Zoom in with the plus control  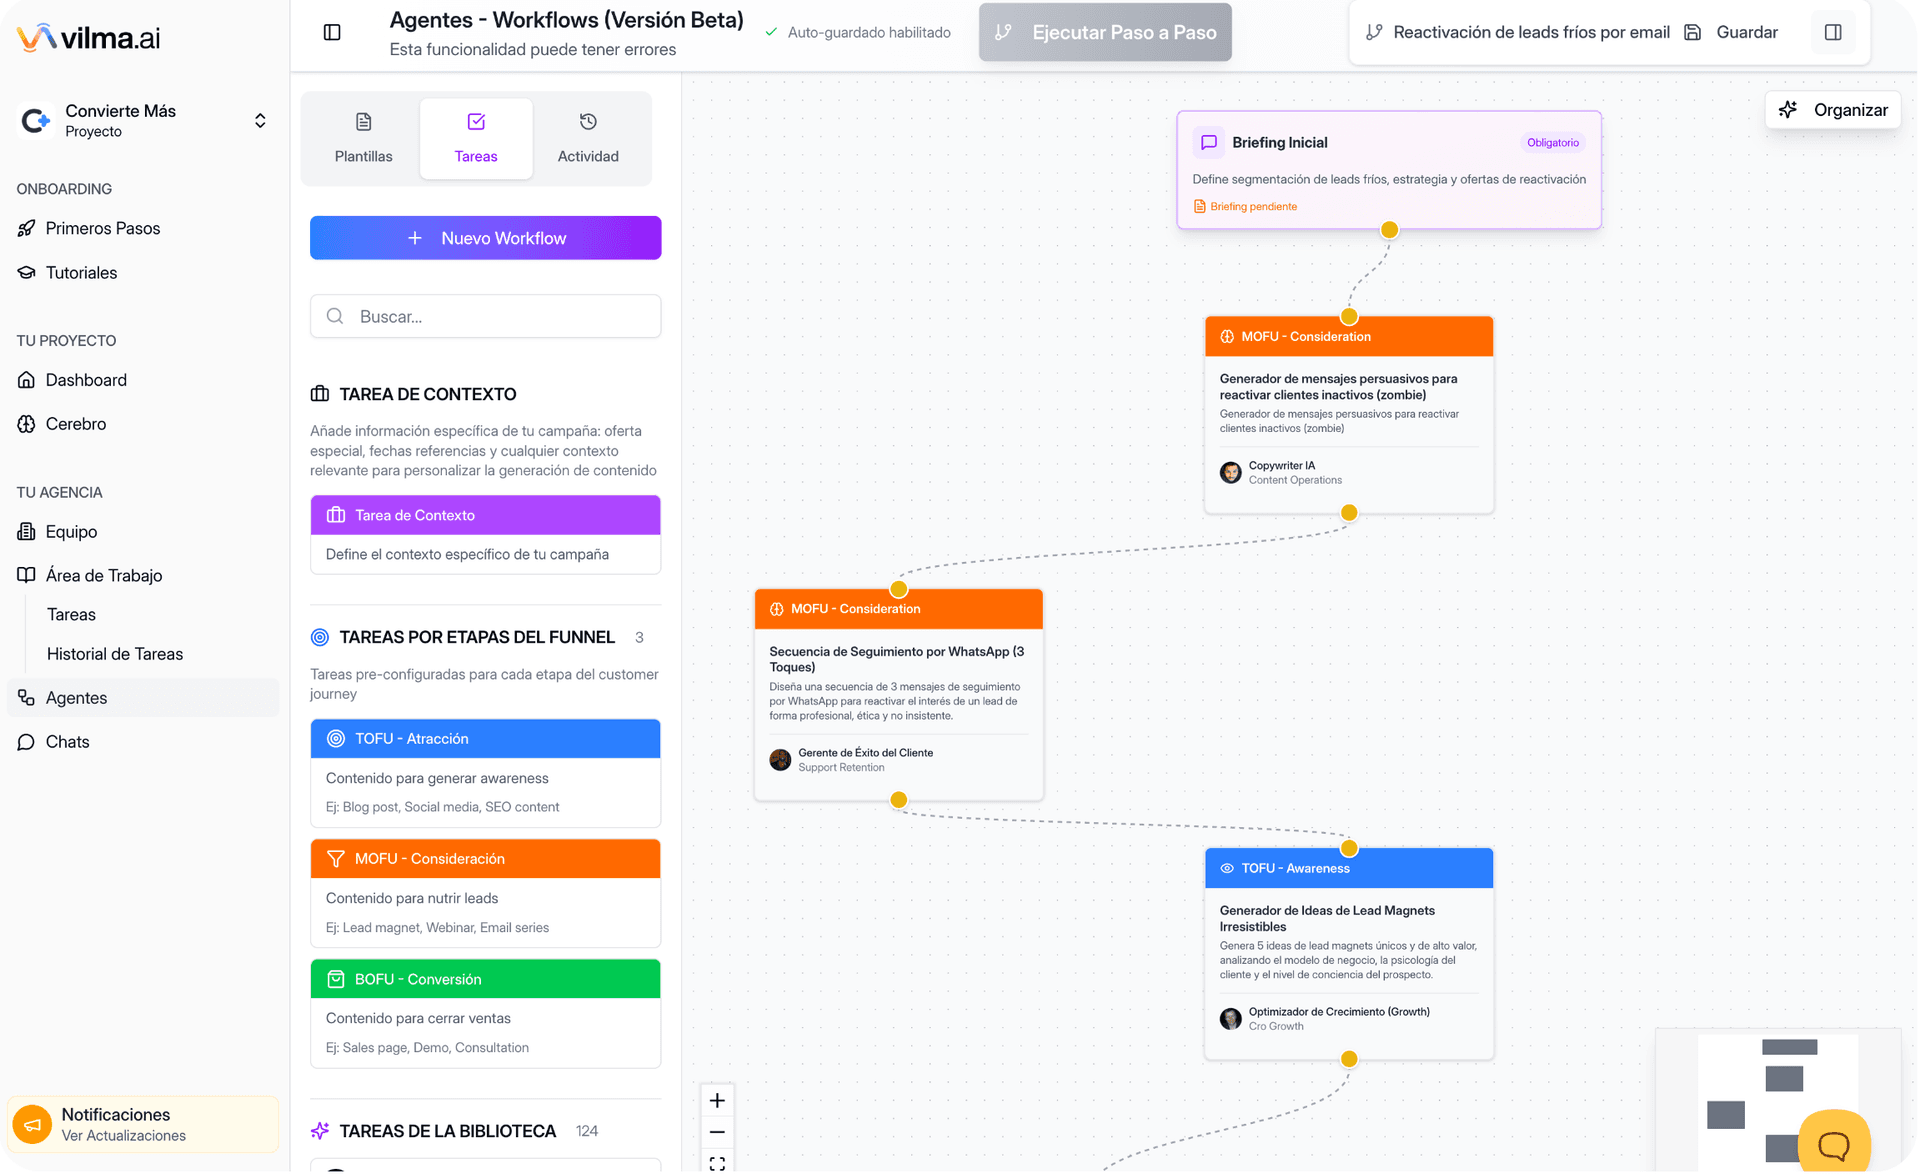[x=717, y=1101]
